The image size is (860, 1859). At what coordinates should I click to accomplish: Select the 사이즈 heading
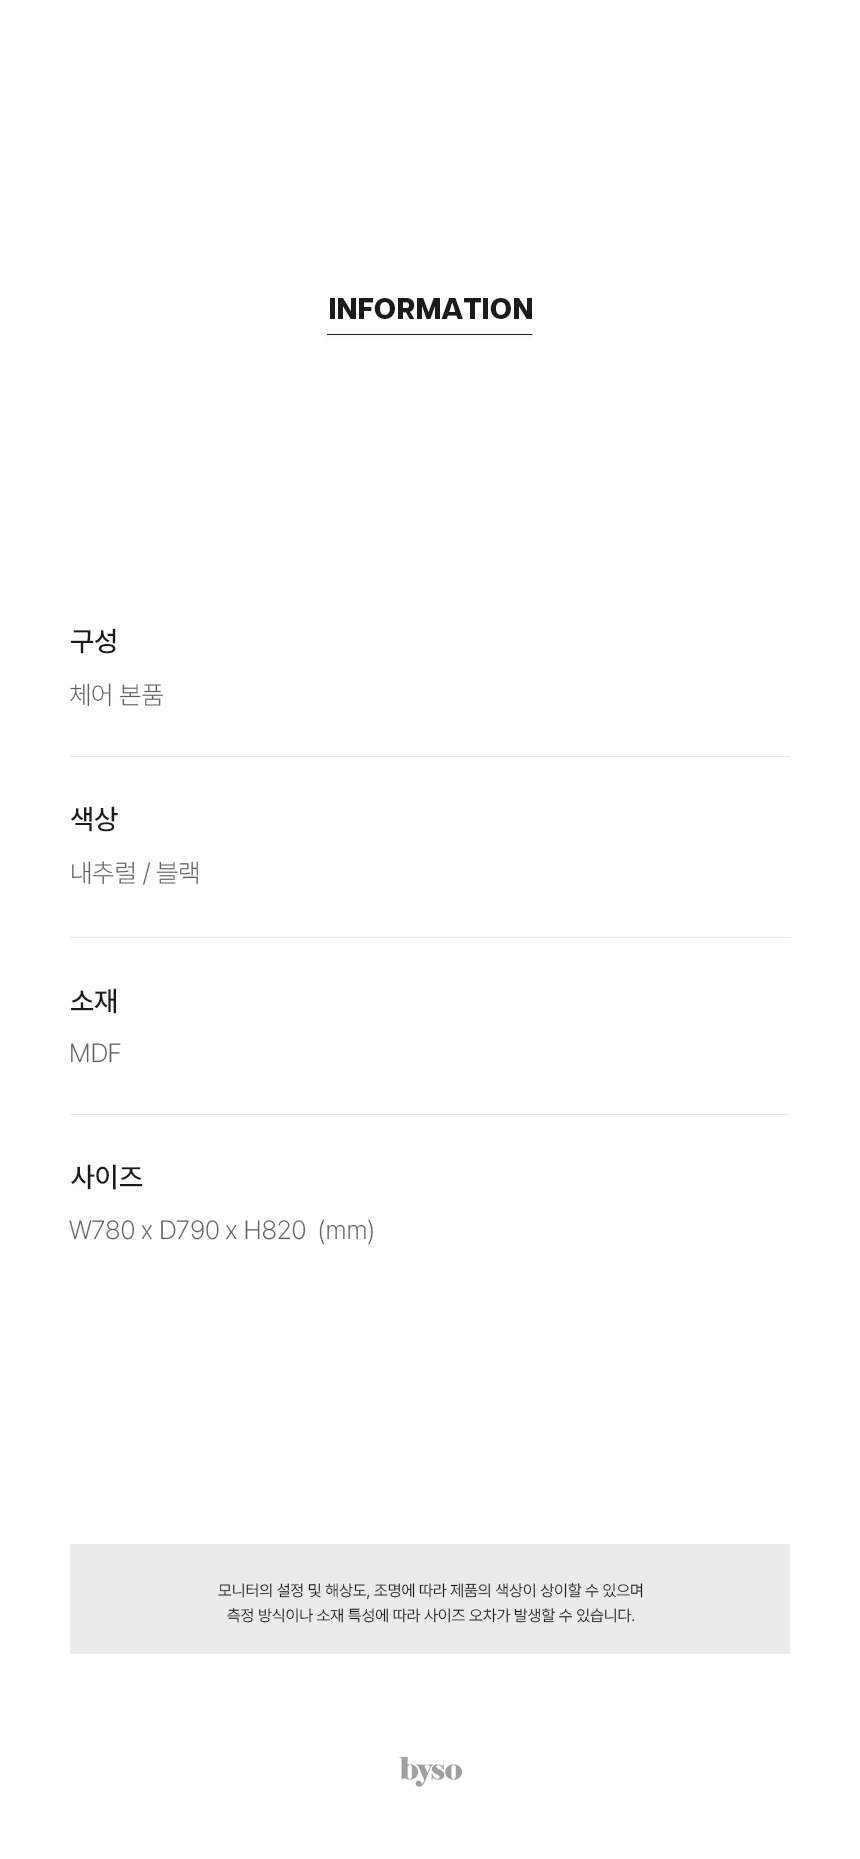106,1177
